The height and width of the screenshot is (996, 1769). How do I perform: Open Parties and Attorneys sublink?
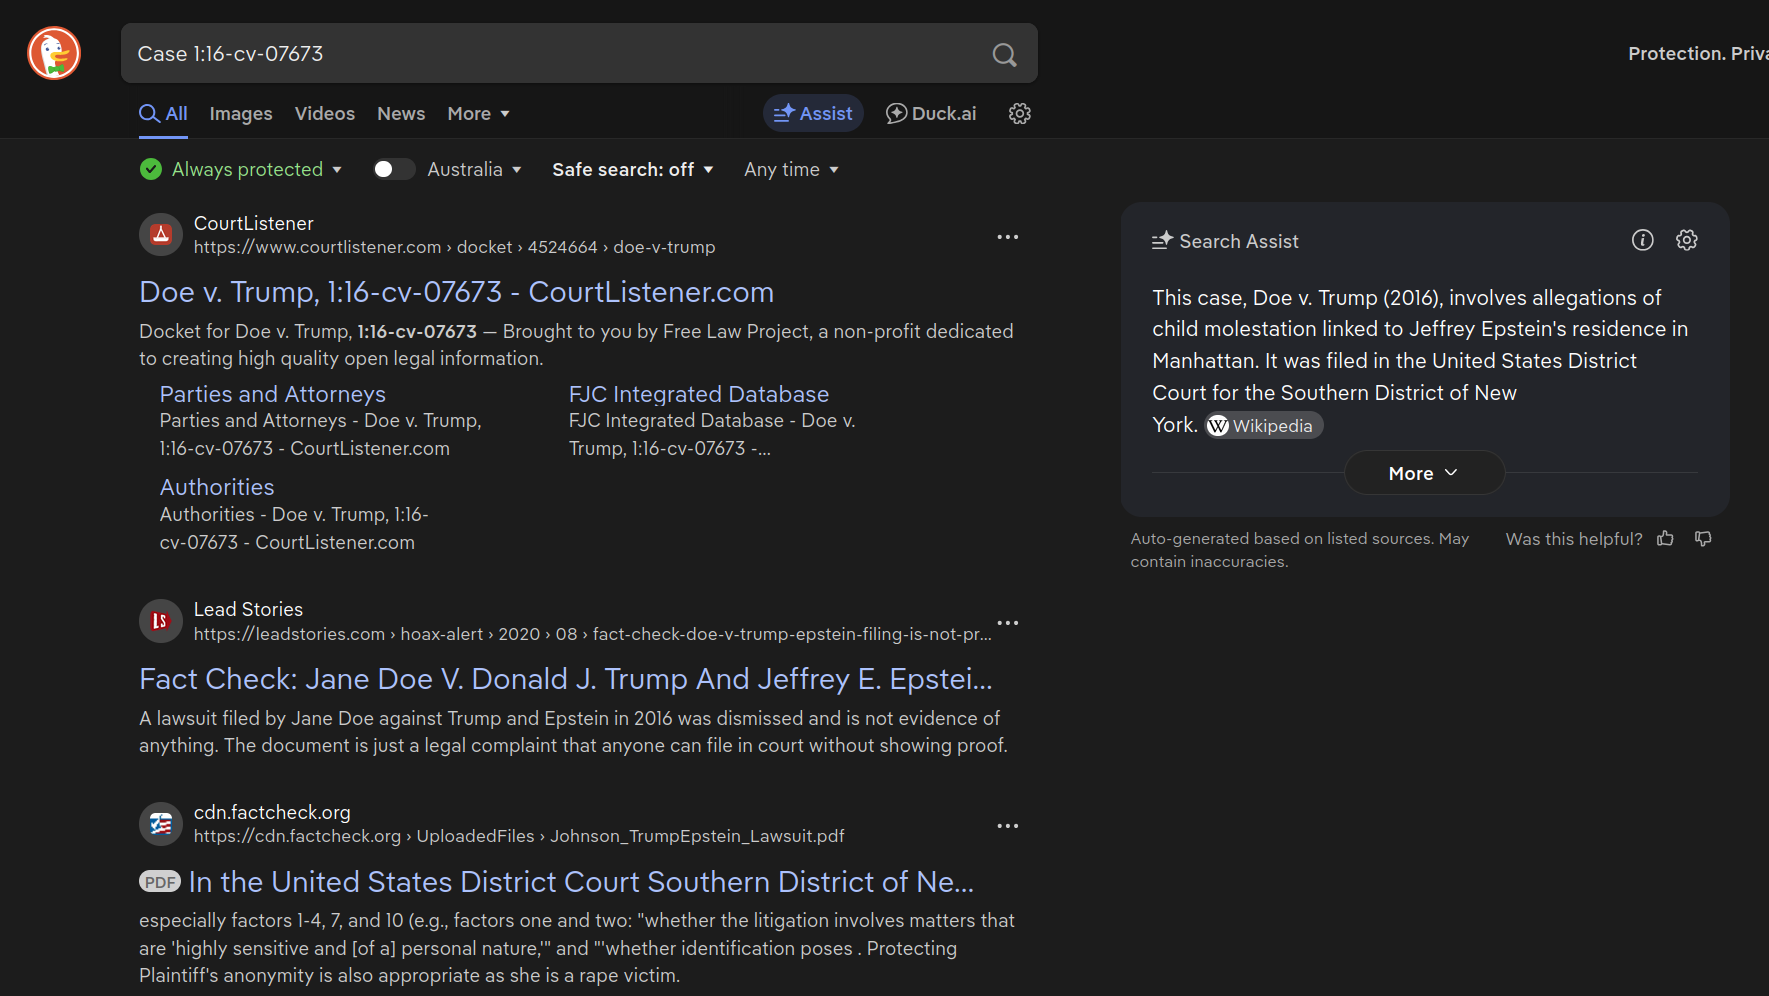pyautogui.click(x=273, y=394)
